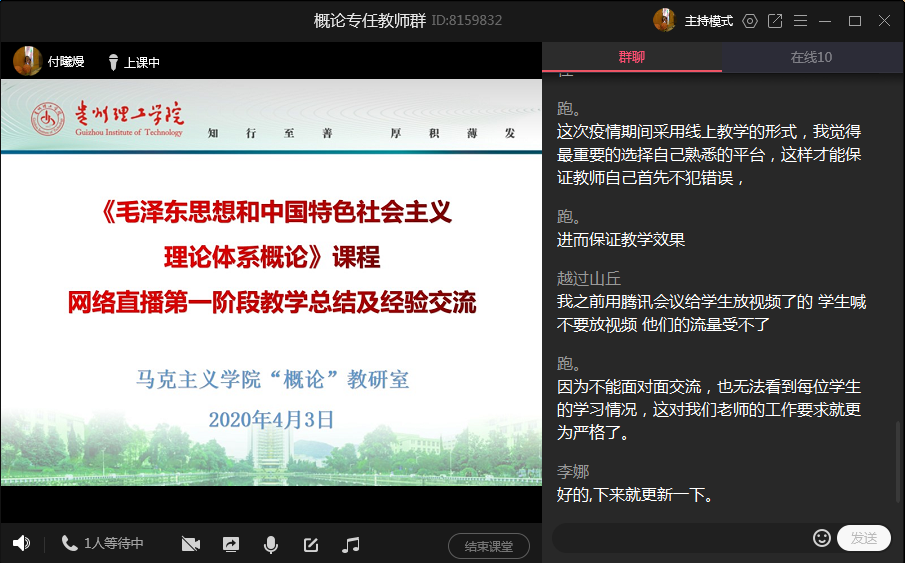Switch to the 群聊 tab
Screen dimensions: 905x563
click(632, 57)
